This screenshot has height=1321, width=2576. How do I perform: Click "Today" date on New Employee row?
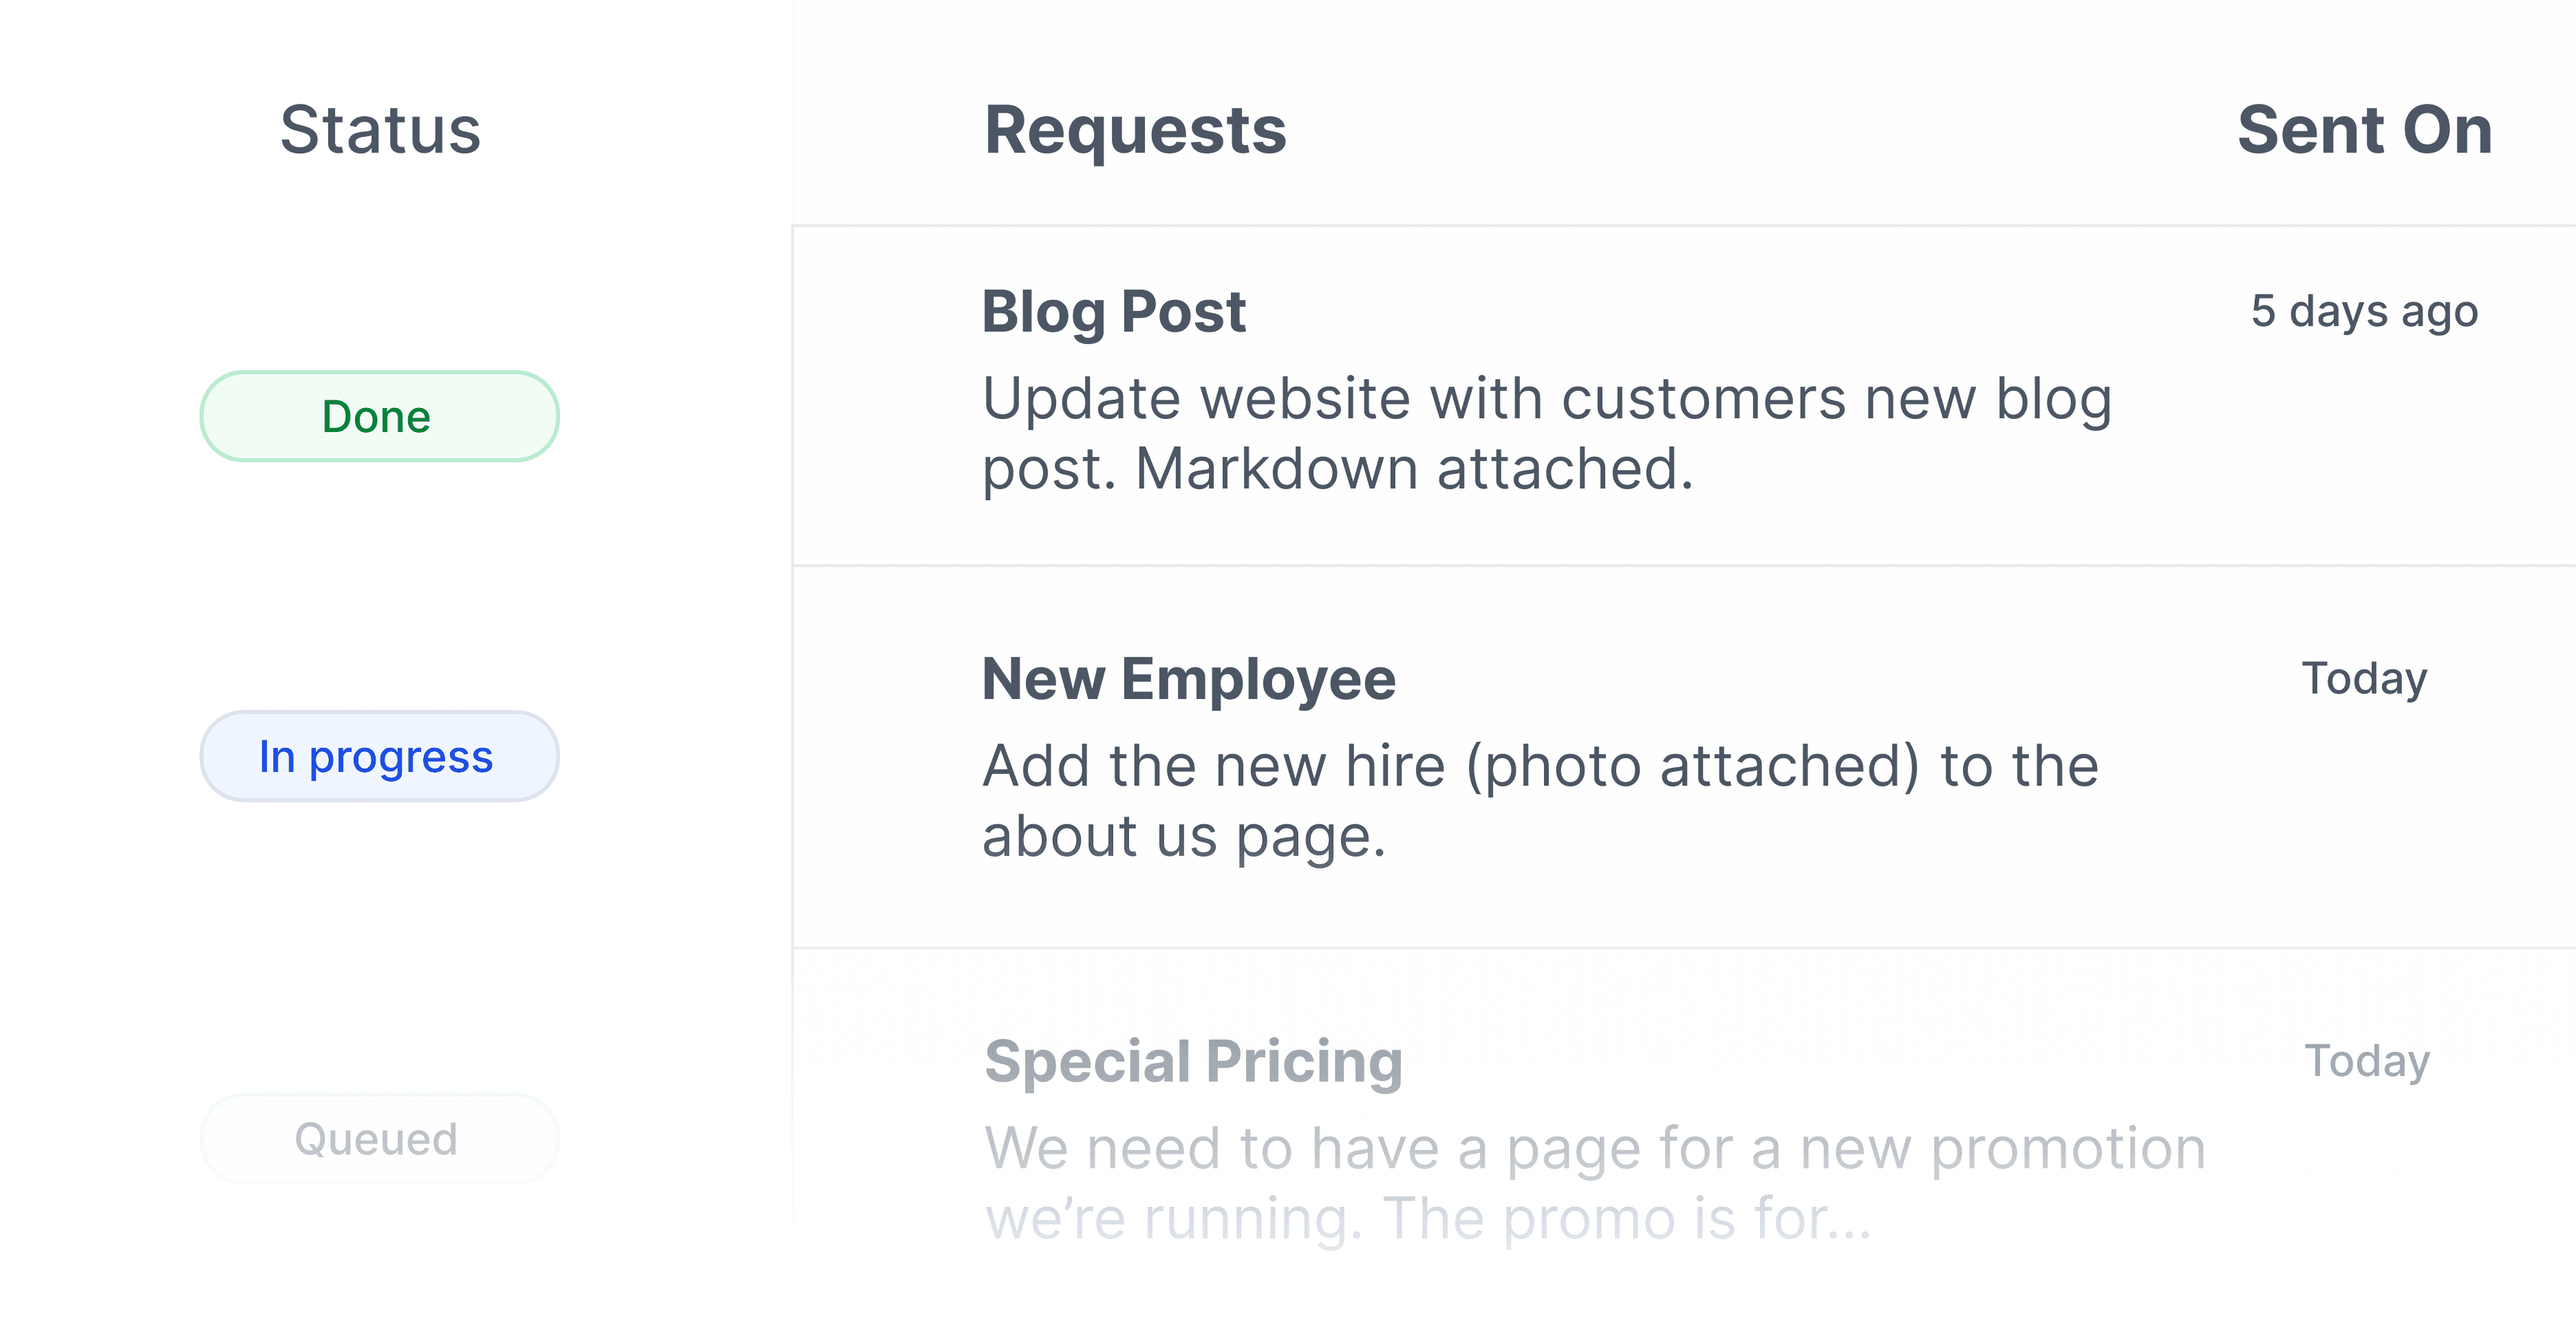tap(2364, 679)
